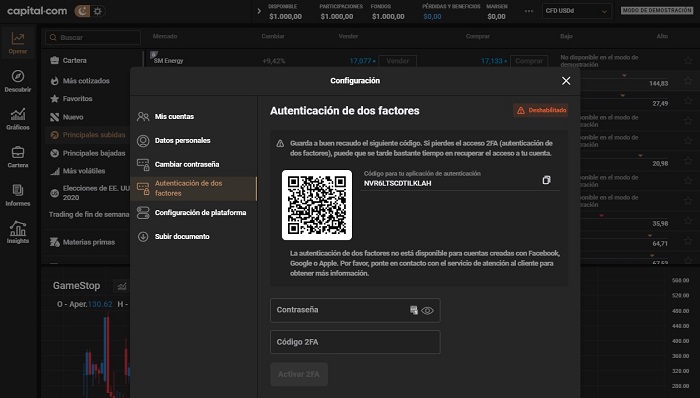Open the Descubrir compass section
Screen dimensions: 700x398
[x=18, y=81]
